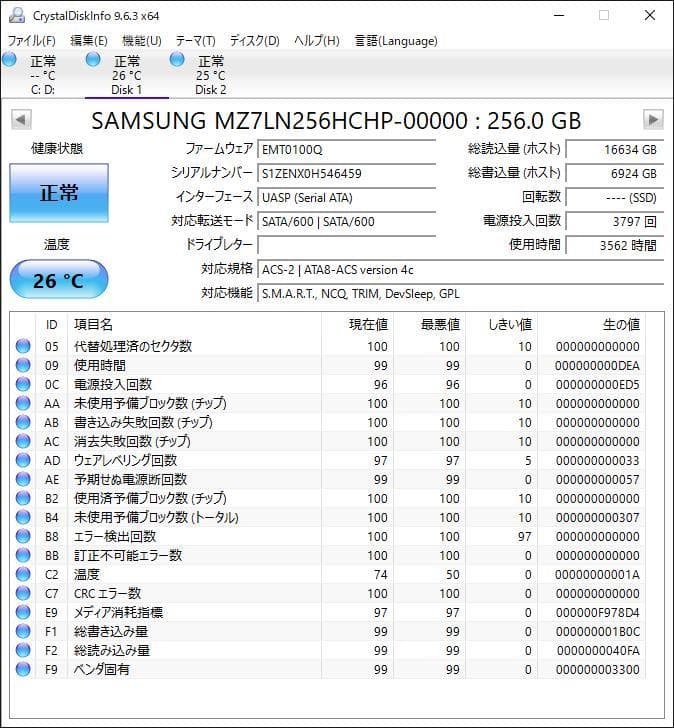Image resolution: width=674 pixels, height=728 pixels.
Task: Select the ウェアレベリング回数 attribute name
Action: (x=125, y=460)
